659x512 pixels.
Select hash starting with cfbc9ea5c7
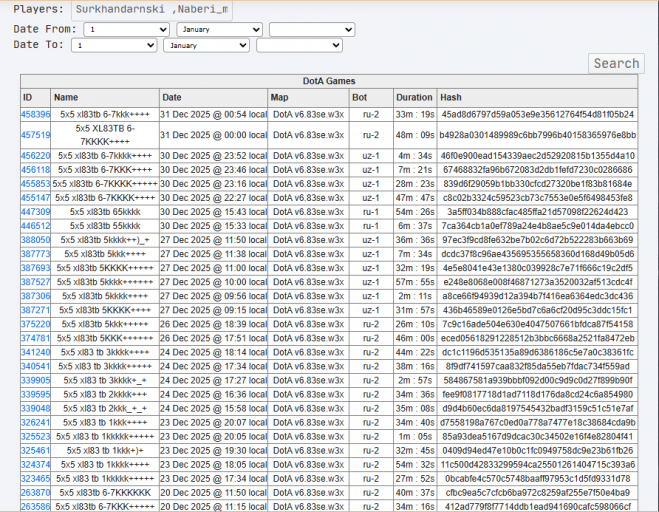(x=538, y=493)
